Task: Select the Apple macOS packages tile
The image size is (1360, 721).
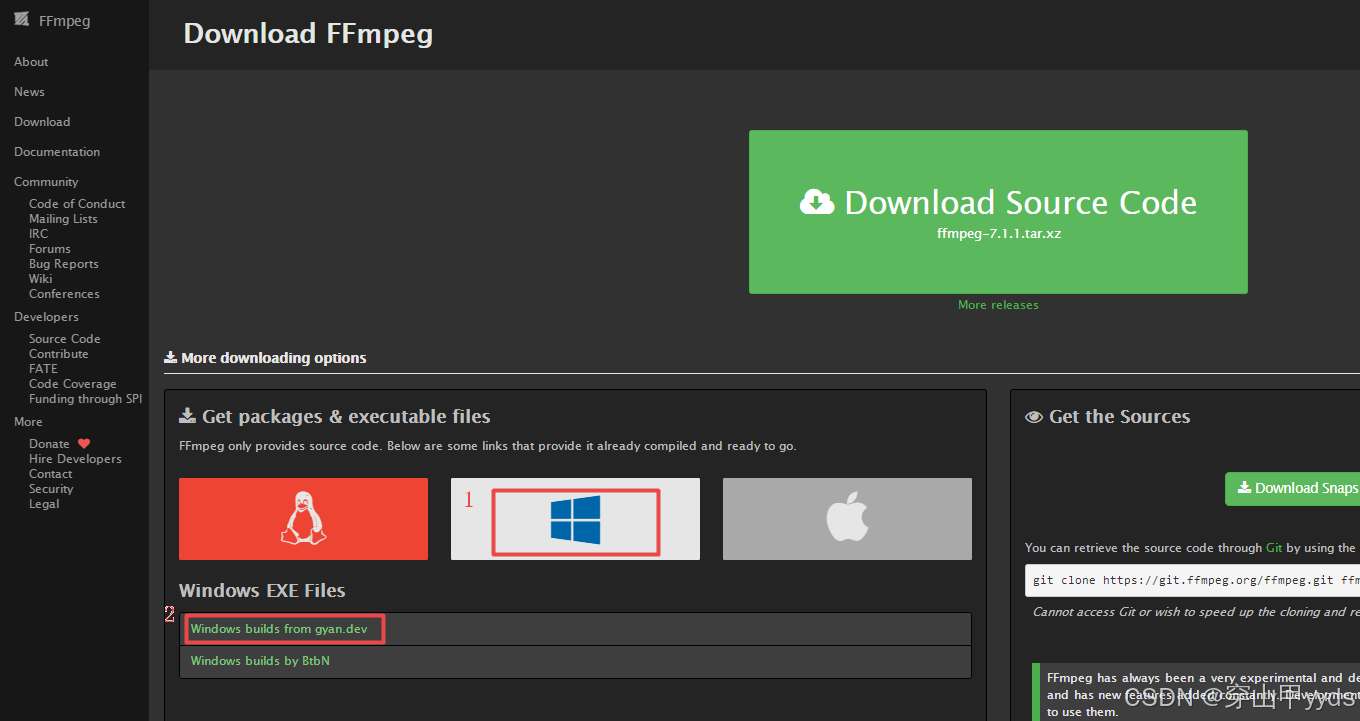Action: coord(847,518)
